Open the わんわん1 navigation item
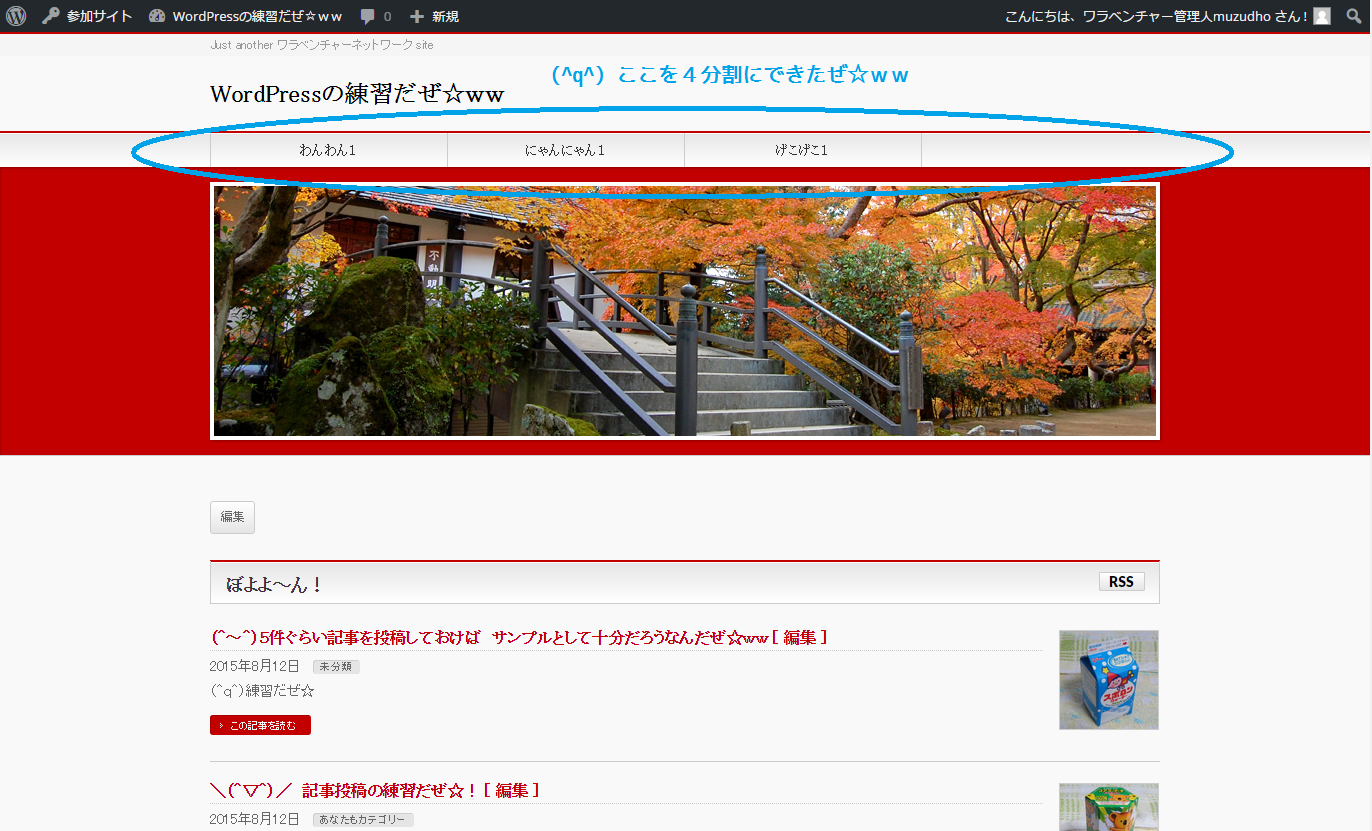Viewport: 1372px width, 831px height. click(x=328, y=150)
